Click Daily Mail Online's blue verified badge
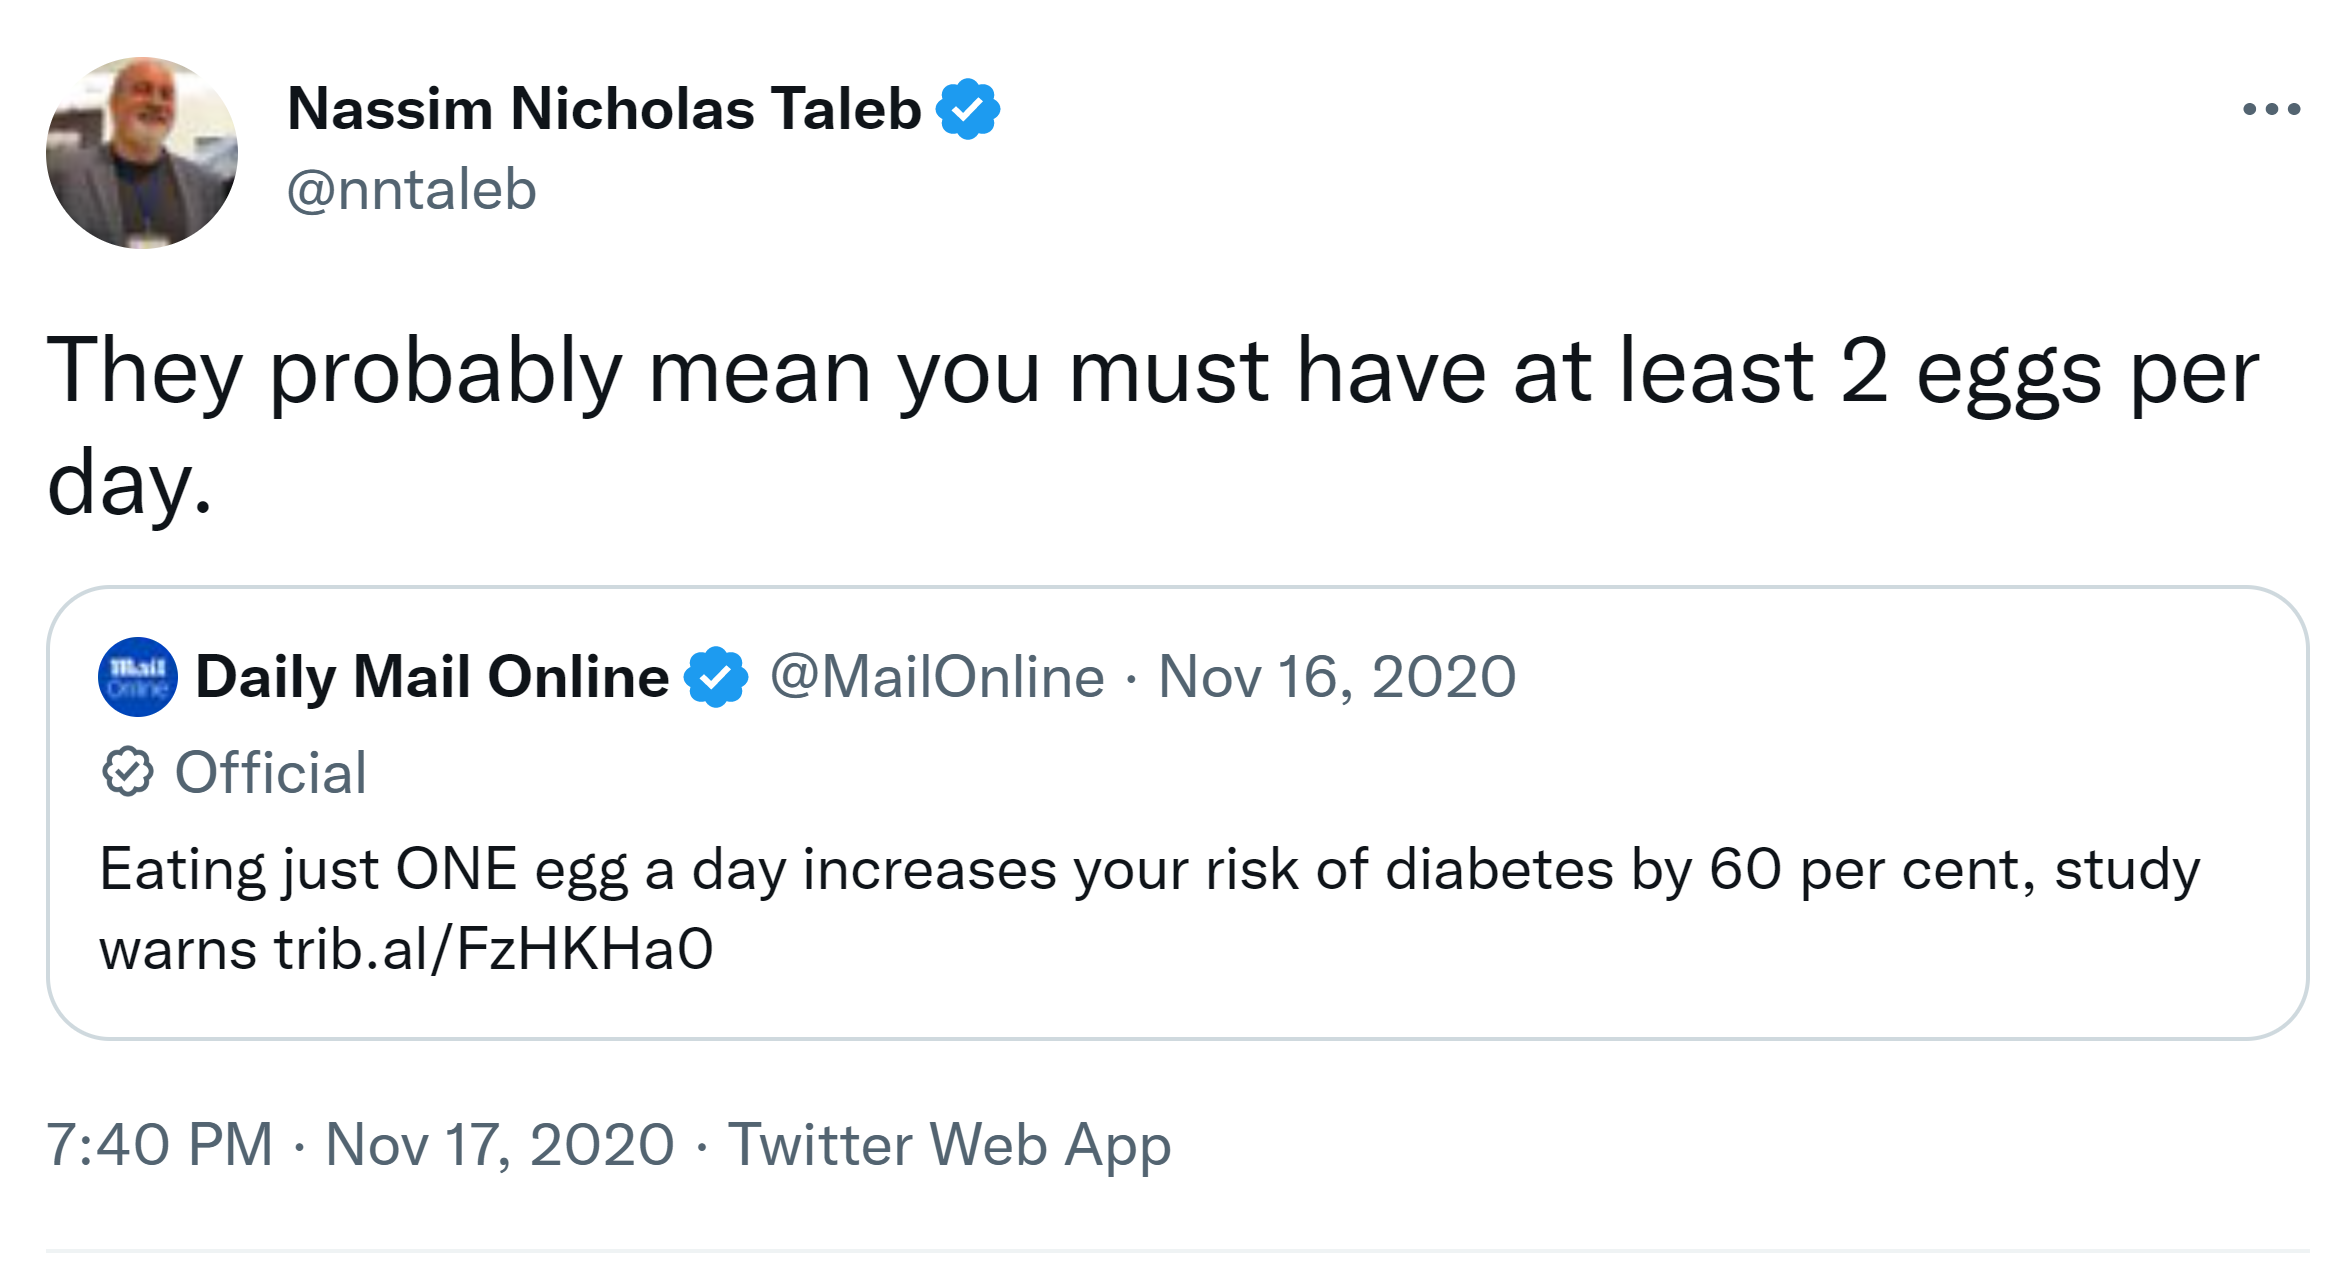The height and width of the screenshot is (1283, 2352). point(716,677)
